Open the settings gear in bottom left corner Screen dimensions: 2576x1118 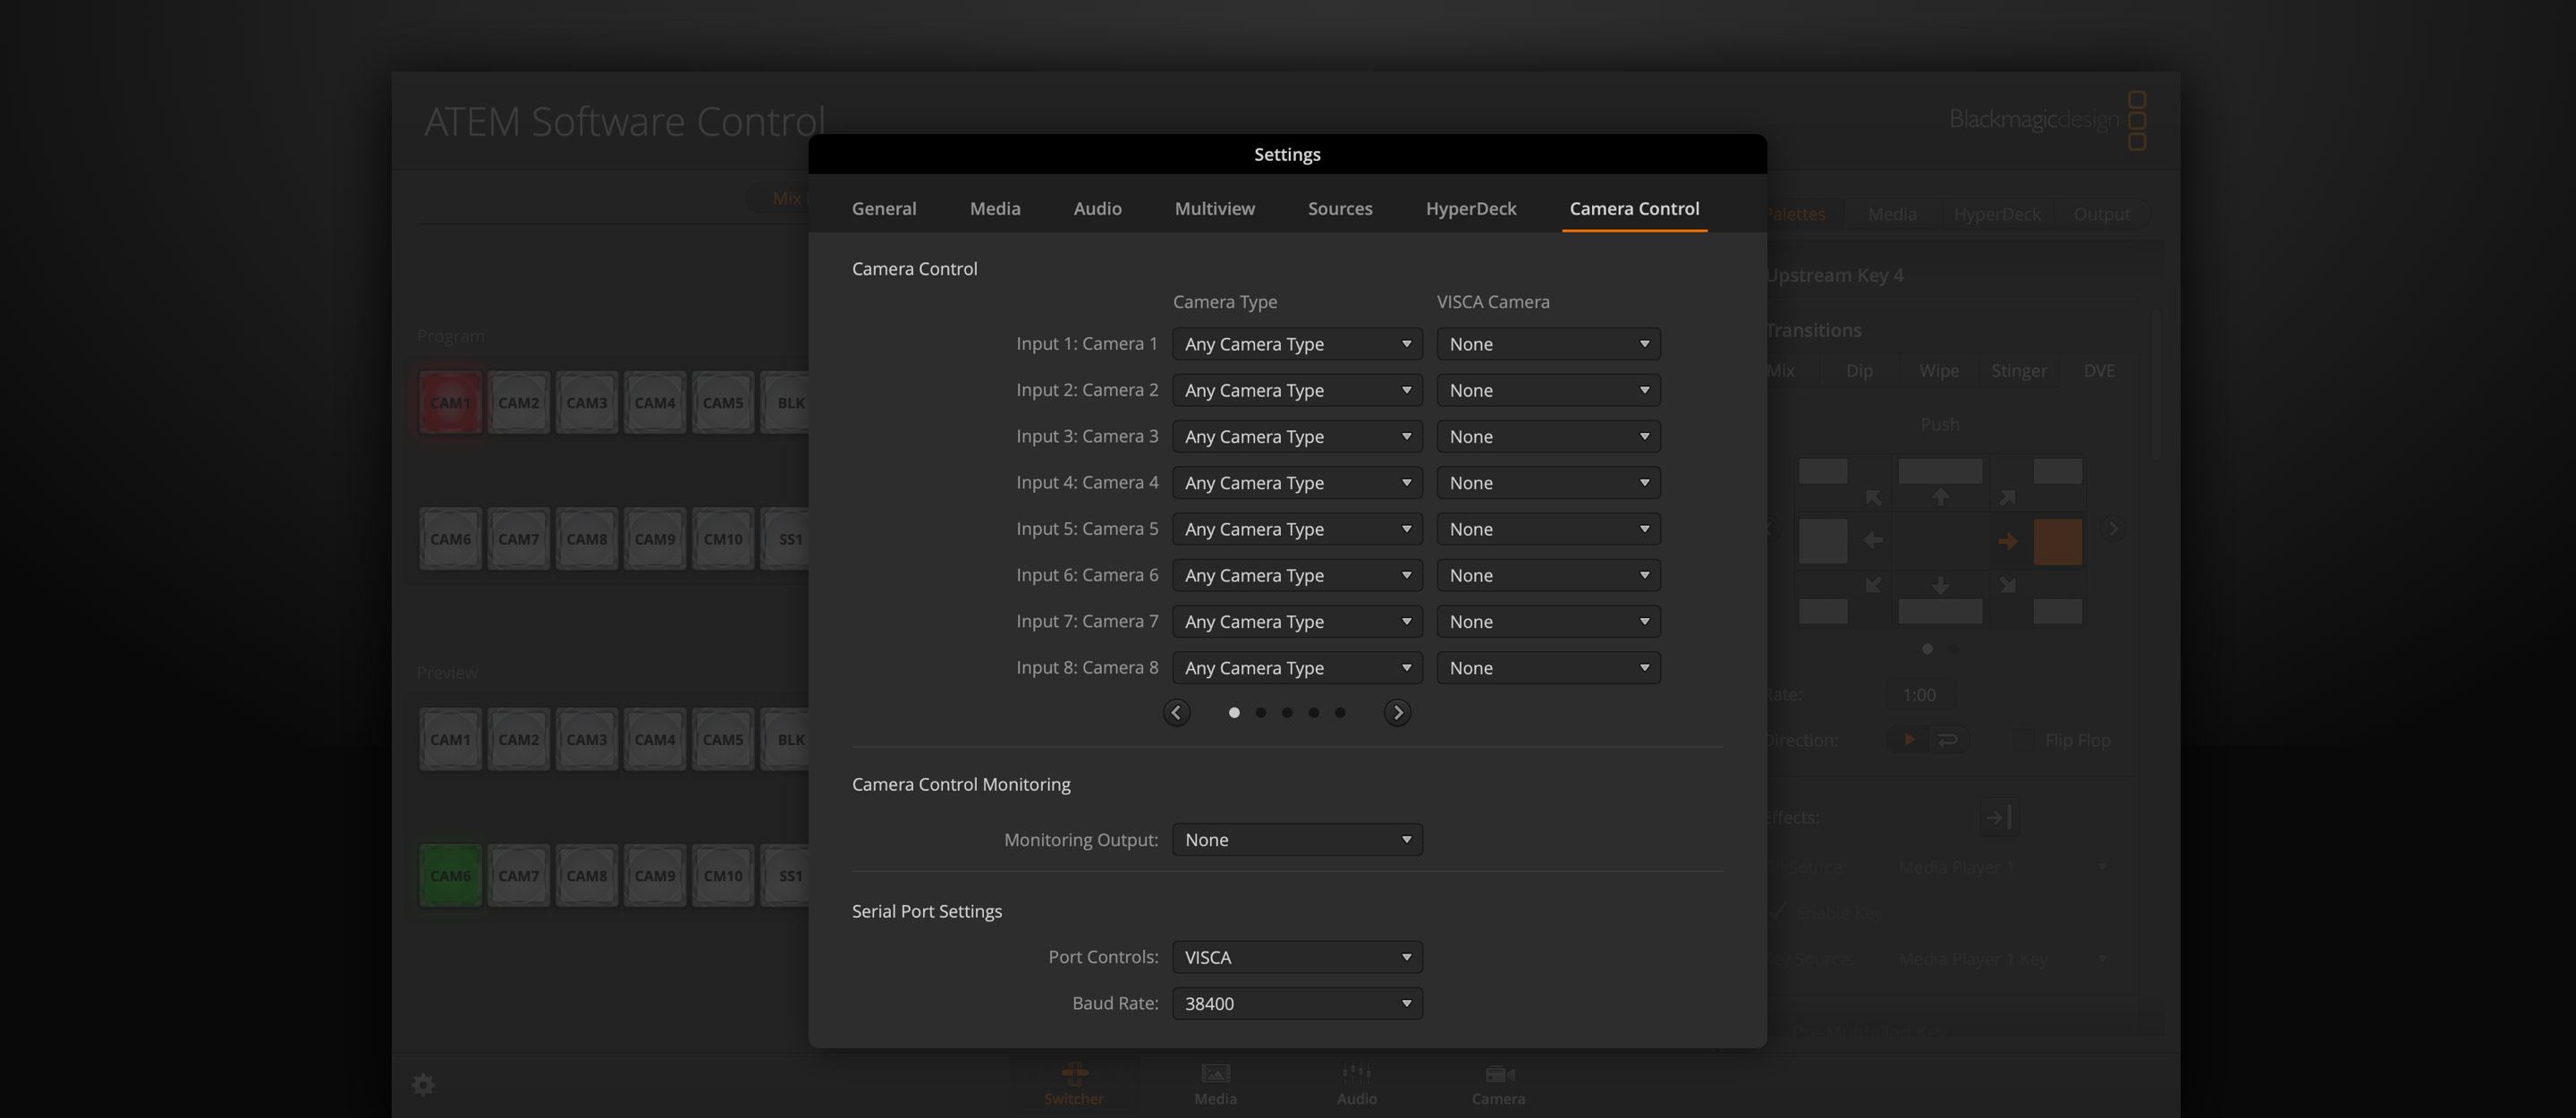[423, 1084]
